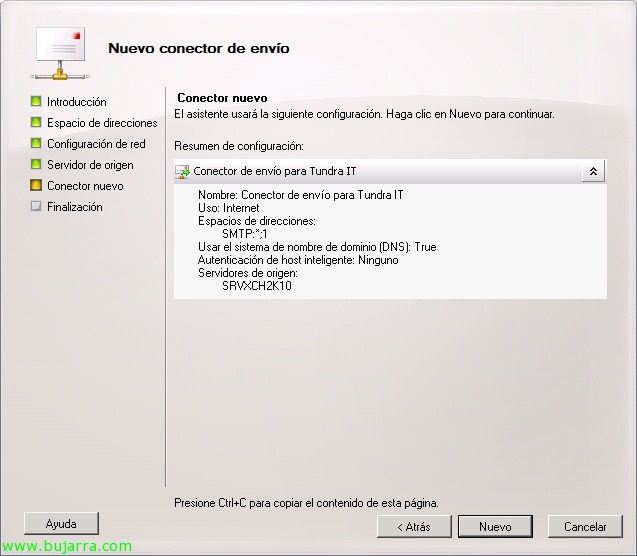Click the yellow Conector nuevo step indicator
Screen dimensions: 637x556
click(x=36, y=186)
